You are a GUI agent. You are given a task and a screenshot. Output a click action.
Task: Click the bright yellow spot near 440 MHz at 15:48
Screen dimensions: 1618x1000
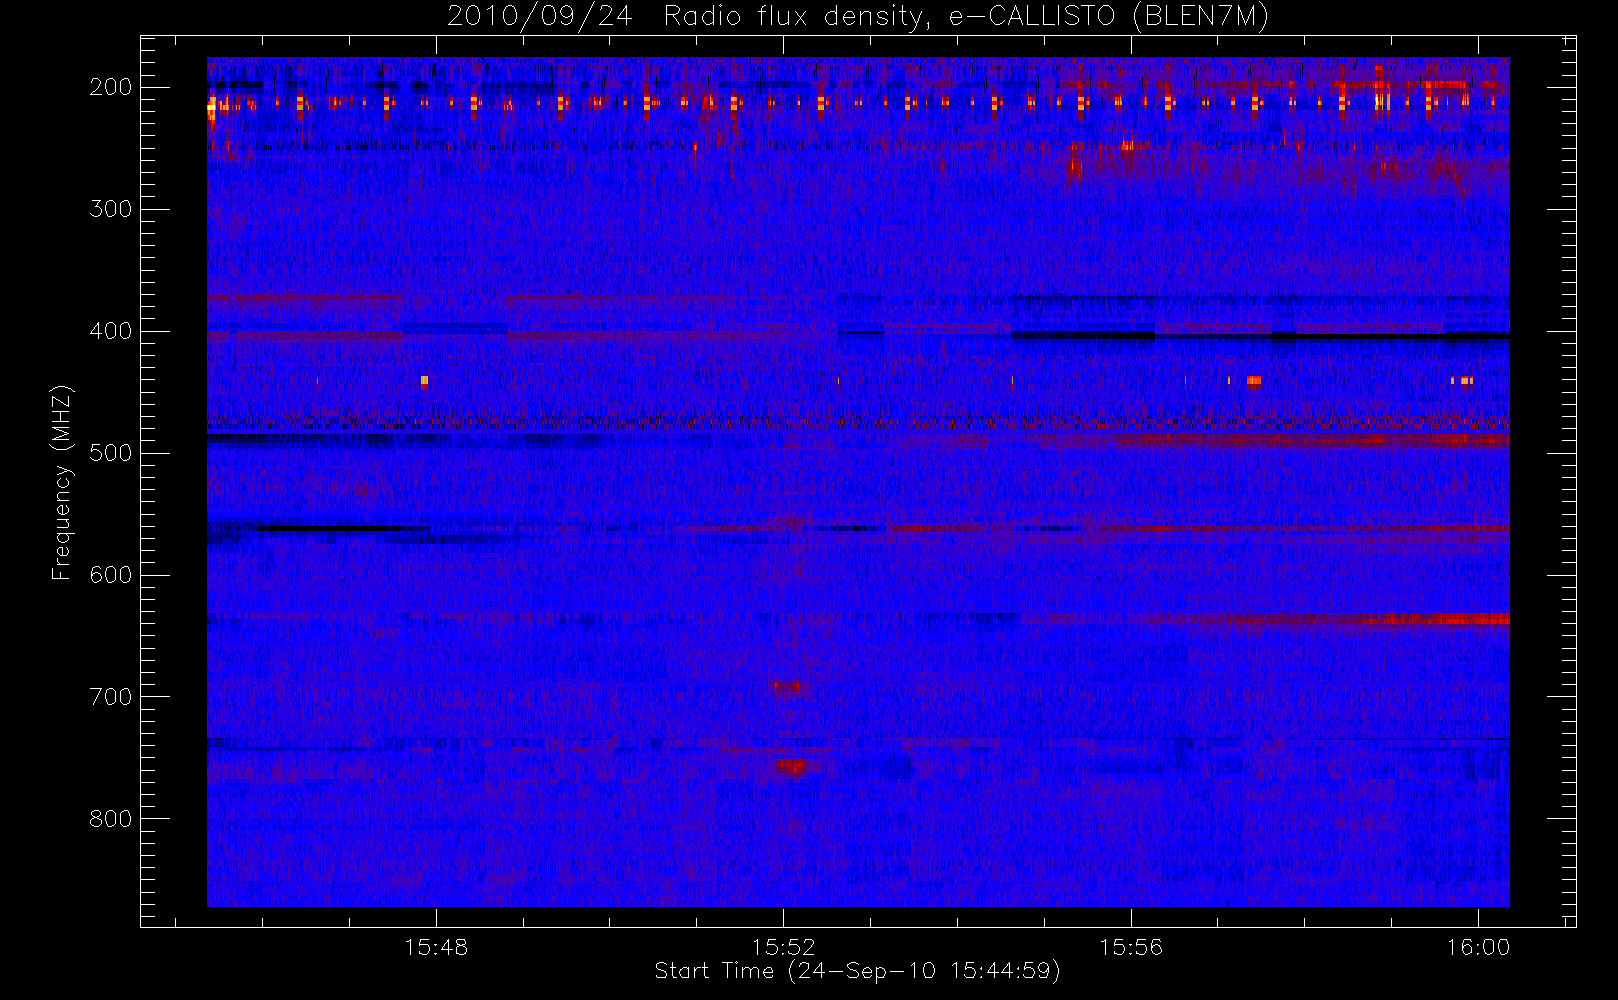click(424, 381)
